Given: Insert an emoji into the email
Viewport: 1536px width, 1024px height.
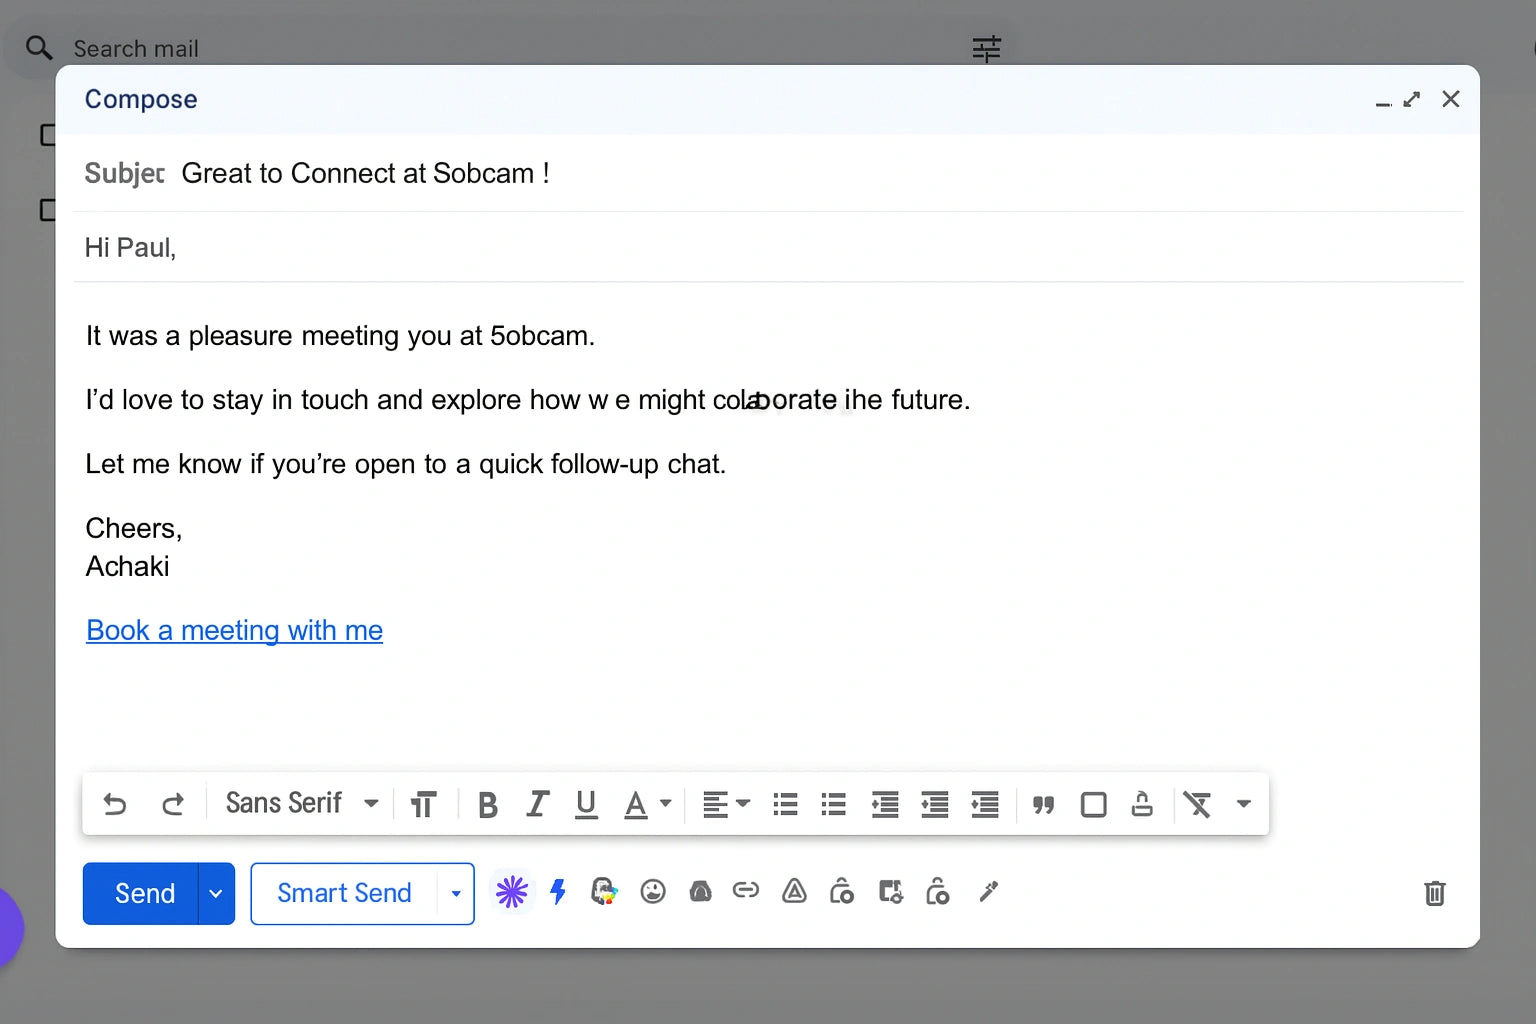Looking at the screenshot, I should (653, 892).
